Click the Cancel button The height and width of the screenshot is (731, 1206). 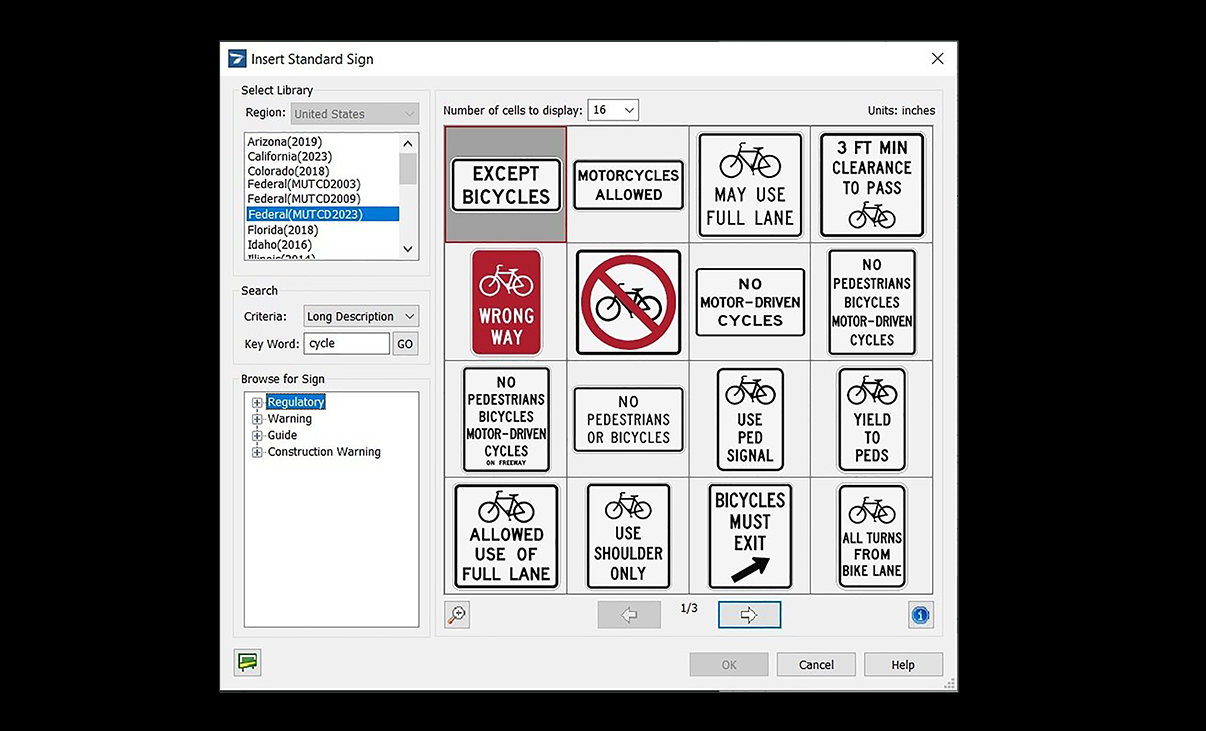click(x=816, y=665)
